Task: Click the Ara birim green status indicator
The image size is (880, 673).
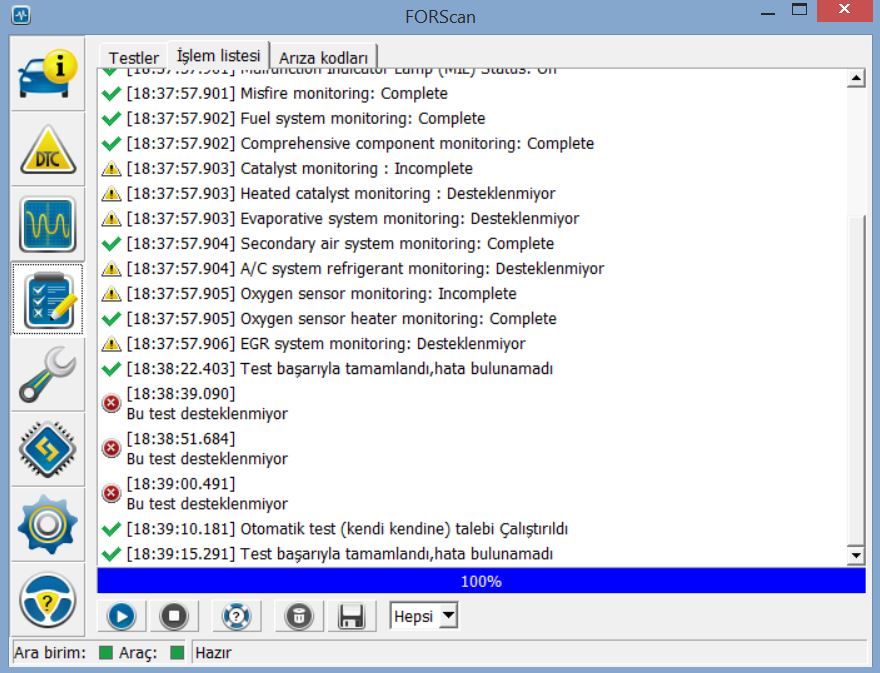Action: point(106,652)
